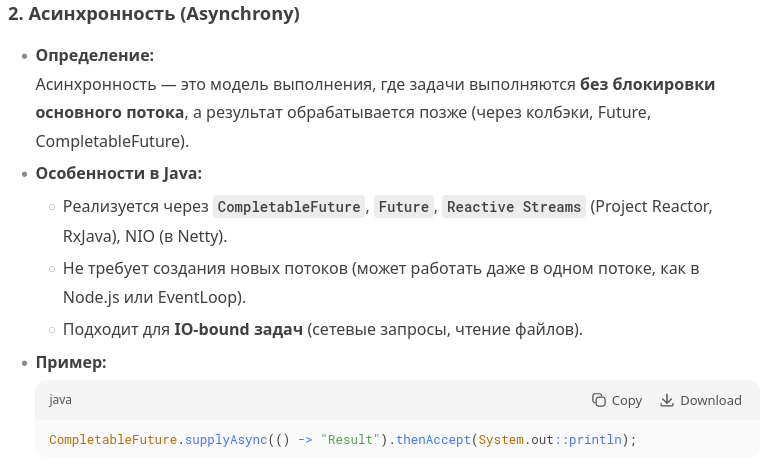The height and width of the screenshot is (471, 769).
Task: Click 'thenAccept' in the code line
Action: (x=433, y=440)
